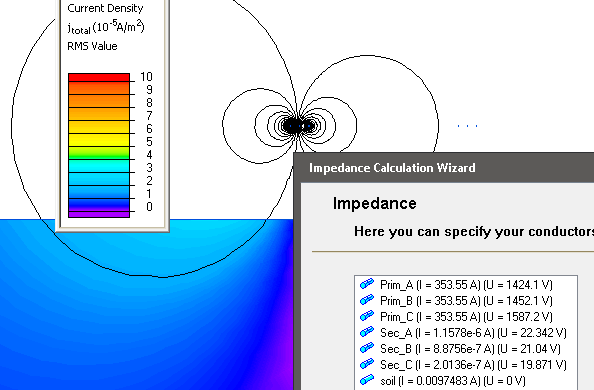This screenshot has width=594, height=390.
Task: Click the Sec_C conductor icon
Action: (367, 364)
